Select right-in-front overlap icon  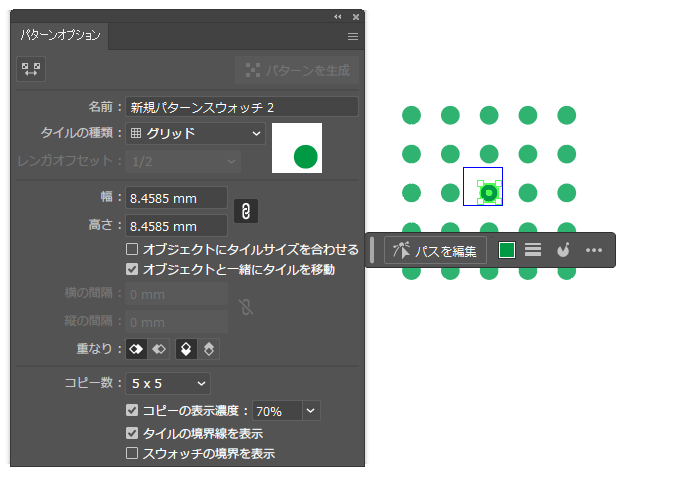159,349
